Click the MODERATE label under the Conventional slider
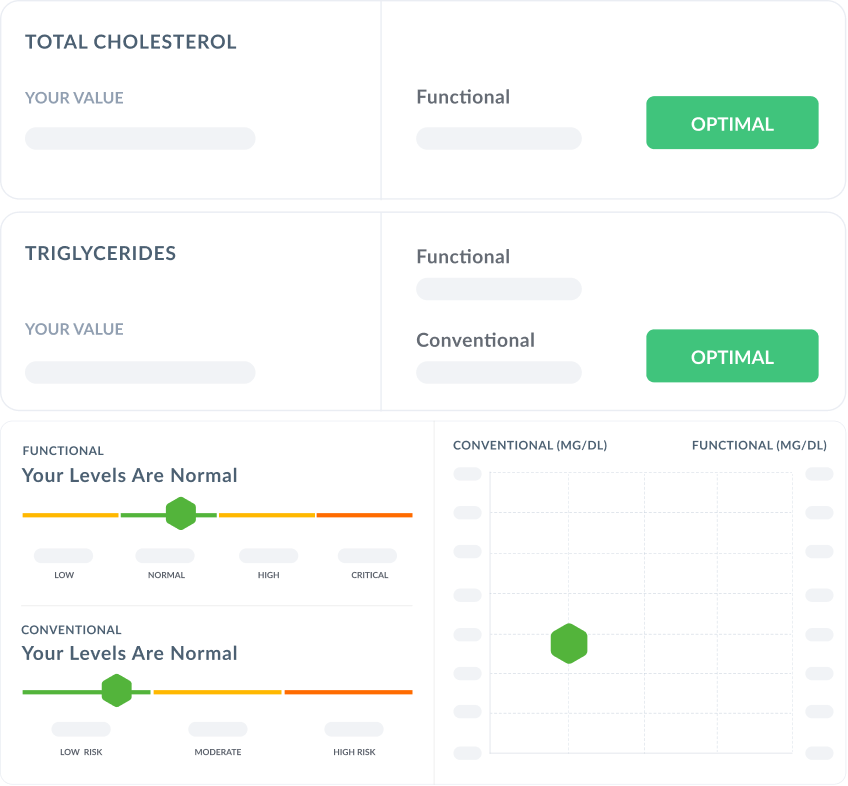This screenshot has height=786, width=848. pos(218,752)
